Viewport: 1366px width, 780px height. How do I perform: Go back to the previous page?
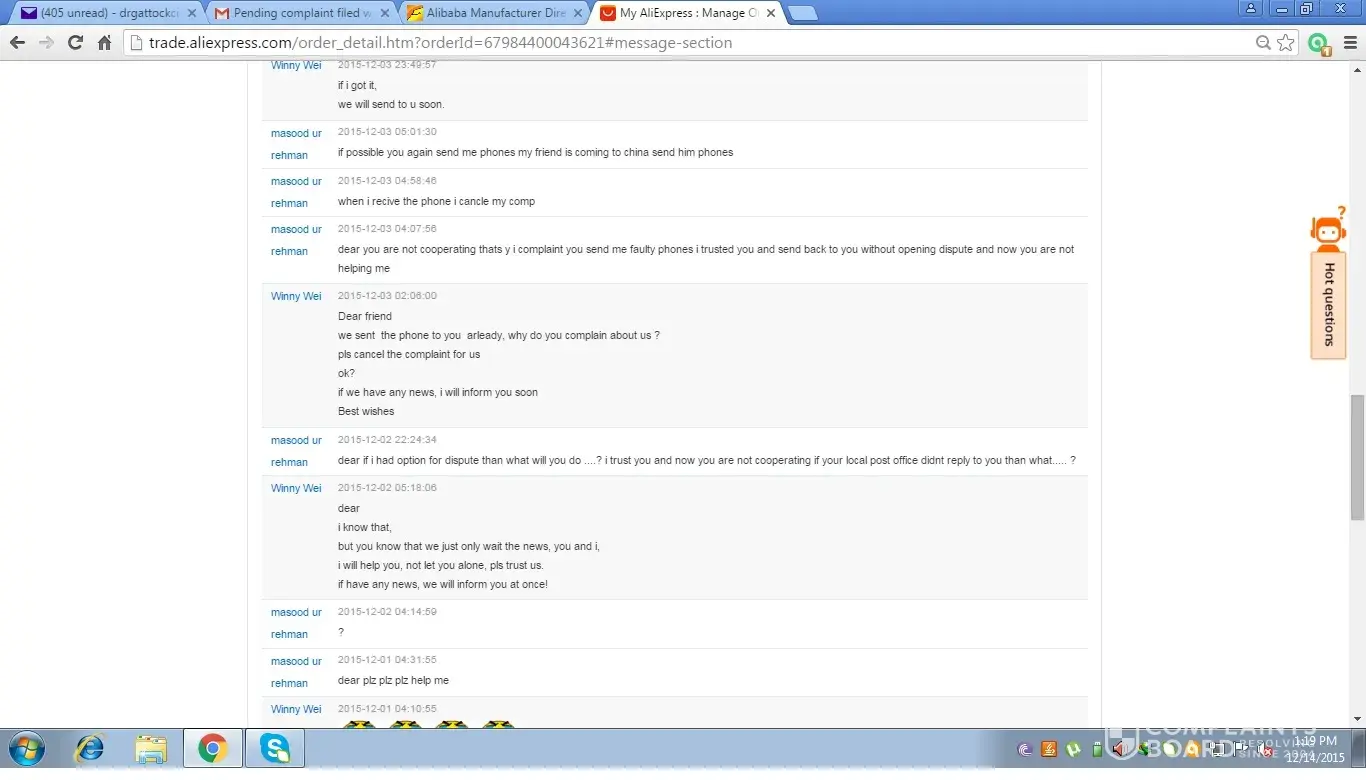pyautogui.click(x=17, y=43)
